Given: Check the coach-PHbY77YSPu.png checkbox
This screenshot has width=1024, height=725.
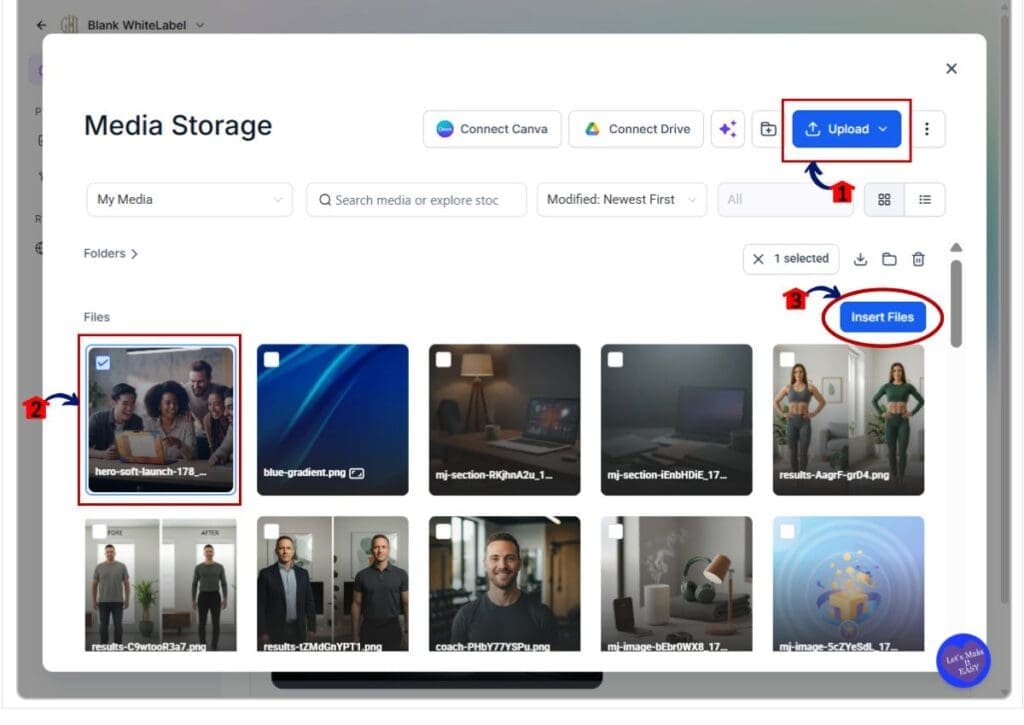Looking at the screenshot, I should pyautogui.click(x=443, y=531).
